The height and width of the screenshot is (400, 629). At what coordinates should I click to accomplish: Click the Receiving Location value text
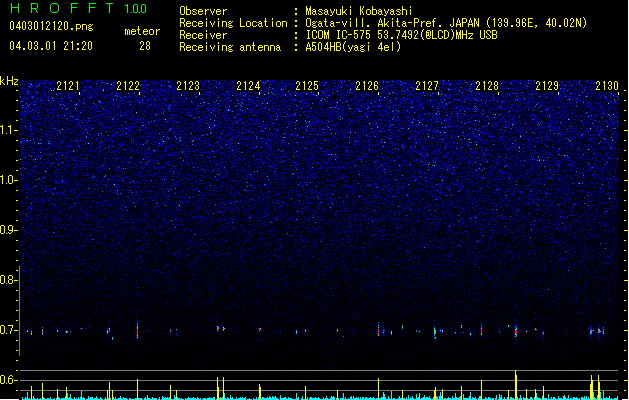coord(446,23)
